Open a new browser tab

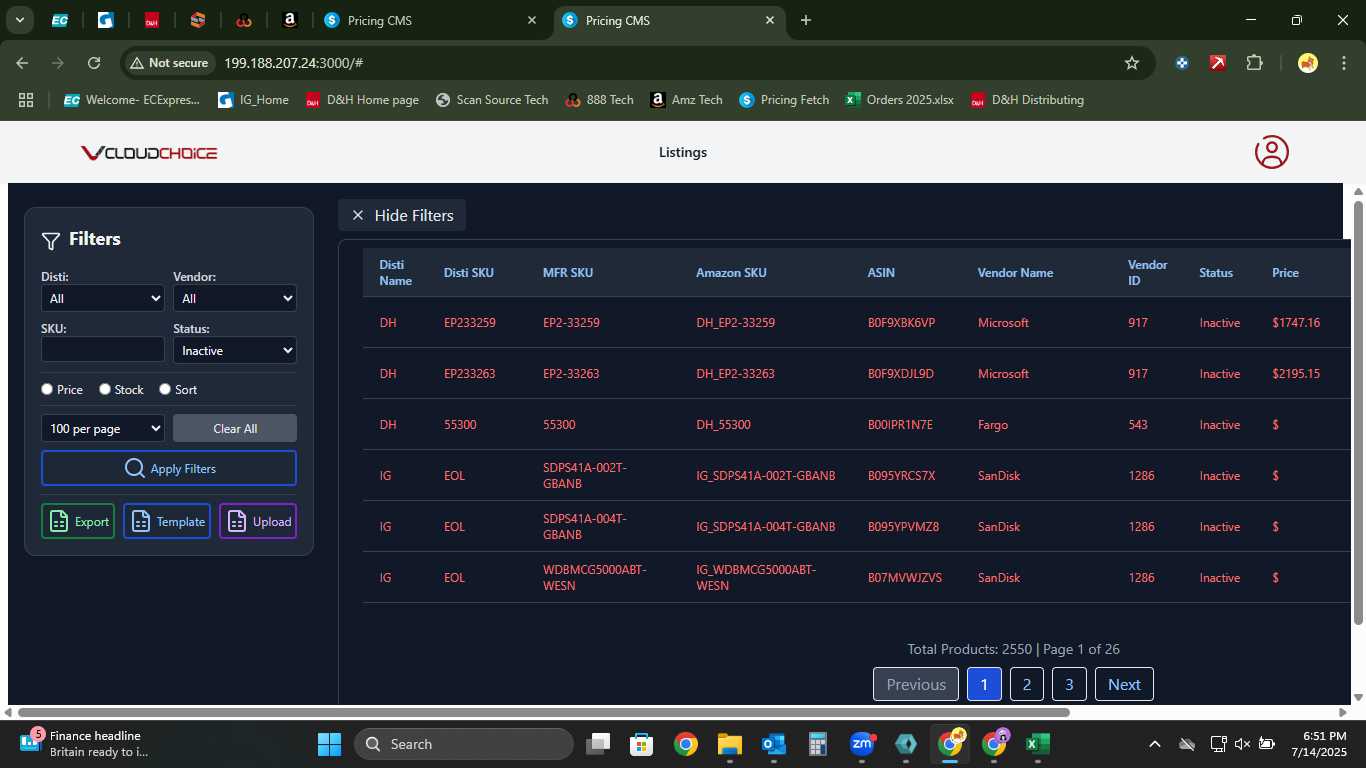coord(806,20)
